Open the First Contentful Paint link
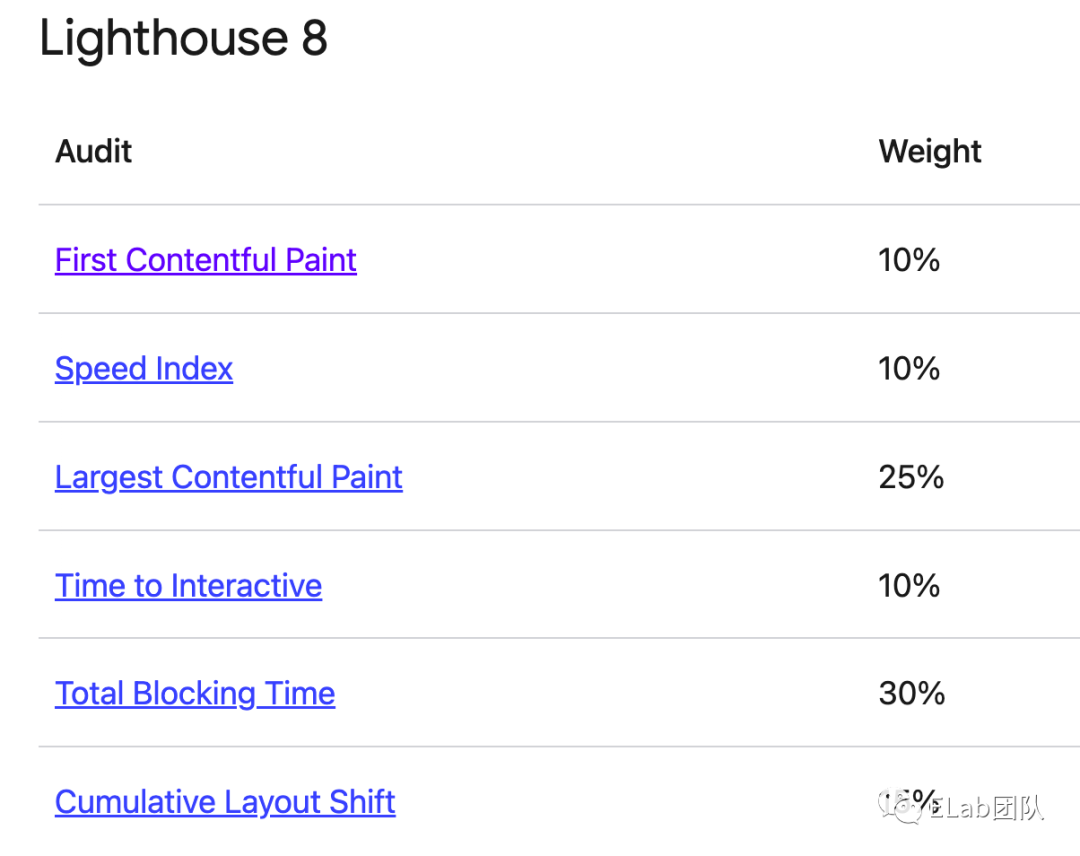Viewport: 1080px width, 856px height. coord(205,260)
